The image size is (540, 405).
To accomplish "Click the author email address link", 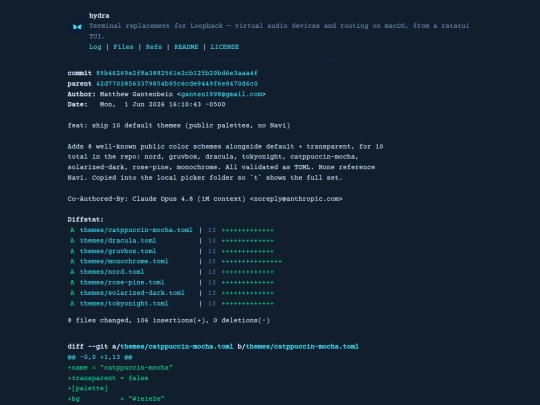I will point(221,94).
